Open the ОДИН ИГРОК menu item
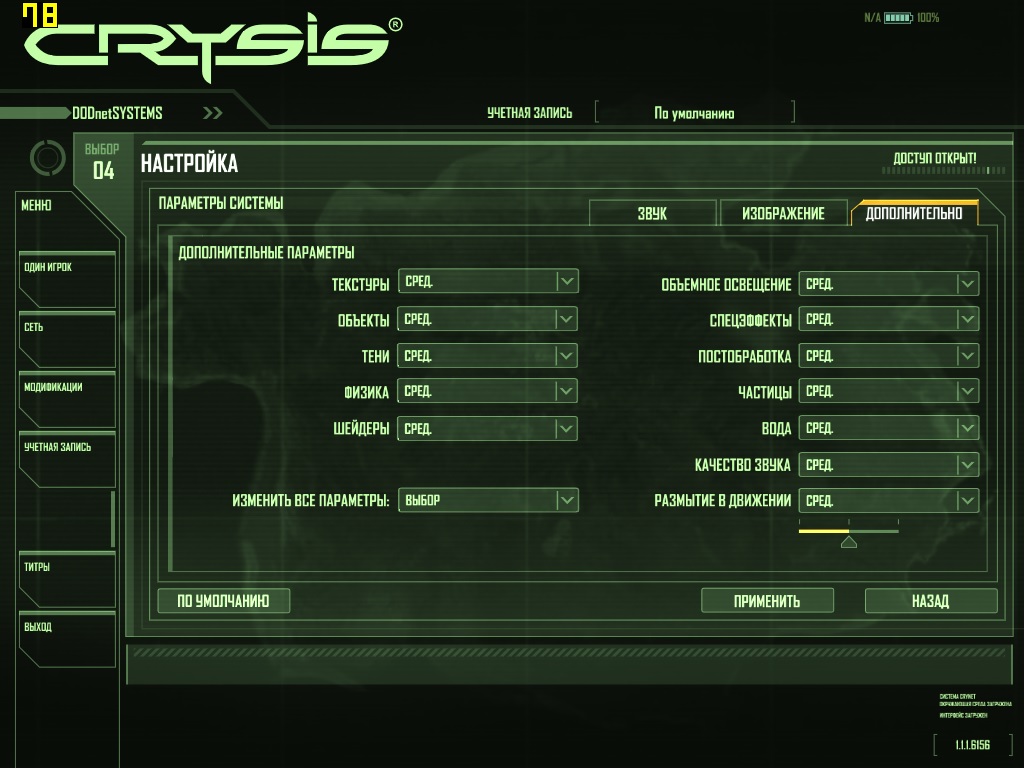Screen dimensions: 1026x774 point(67,279)
